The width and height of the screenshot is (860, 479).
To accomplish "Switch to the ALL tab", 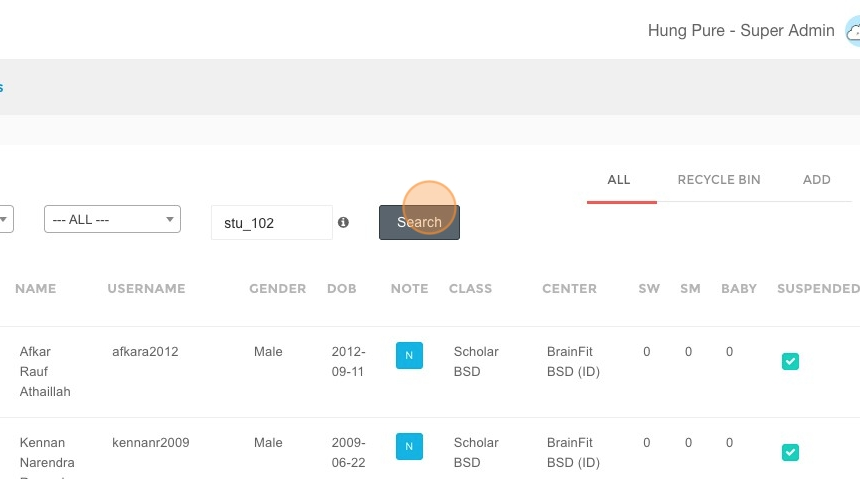I will (x=619, y=179).
